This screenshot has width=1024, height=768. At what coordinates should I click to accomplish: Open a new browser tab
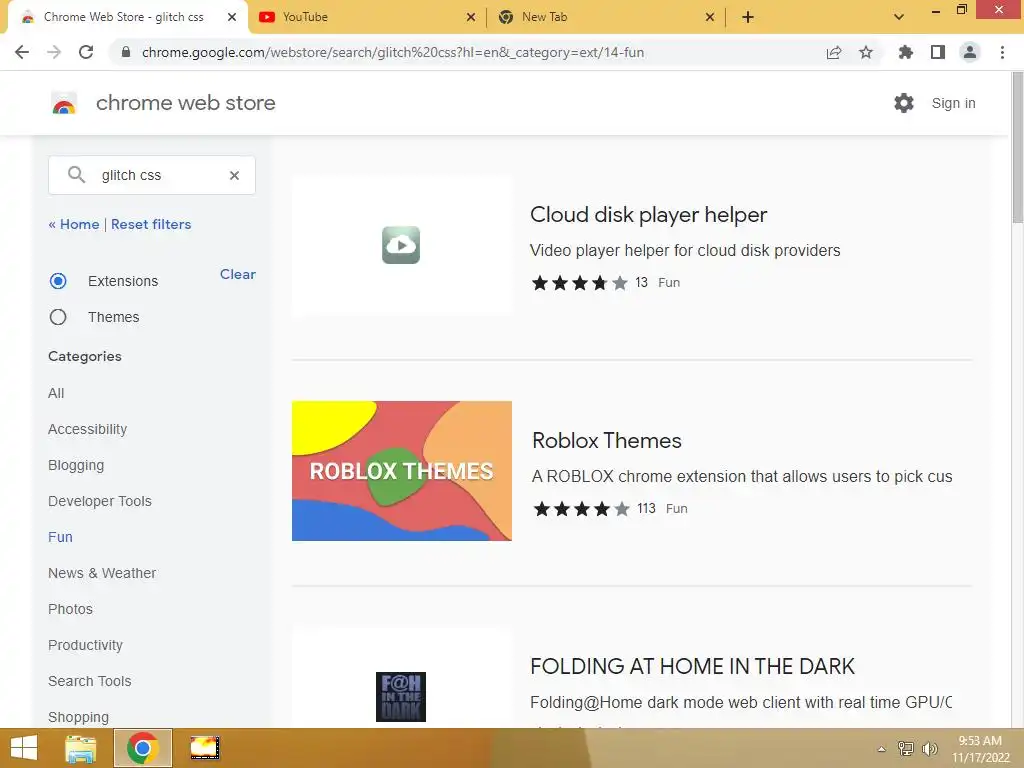[748, 17]
